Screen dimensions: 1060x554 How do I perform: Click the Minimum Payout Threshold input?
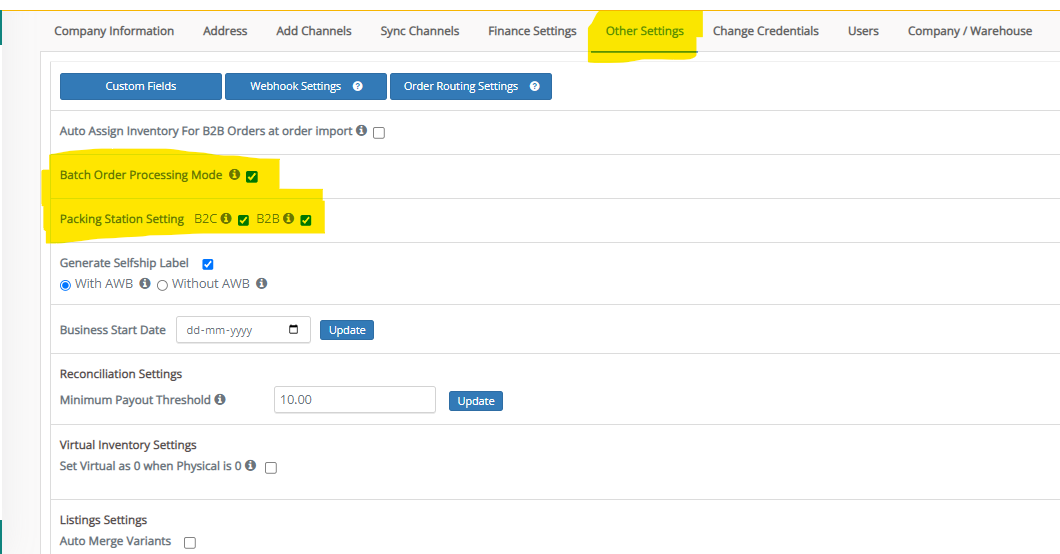coord(355,399)
